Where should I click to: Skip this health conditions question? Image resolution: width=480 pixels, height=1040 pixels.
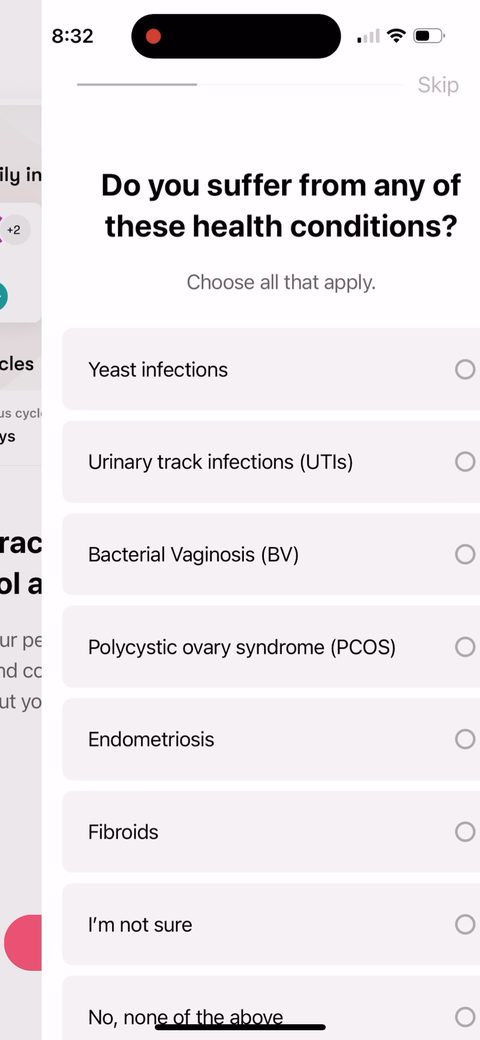pyautogui.click(x=438, y=85)
